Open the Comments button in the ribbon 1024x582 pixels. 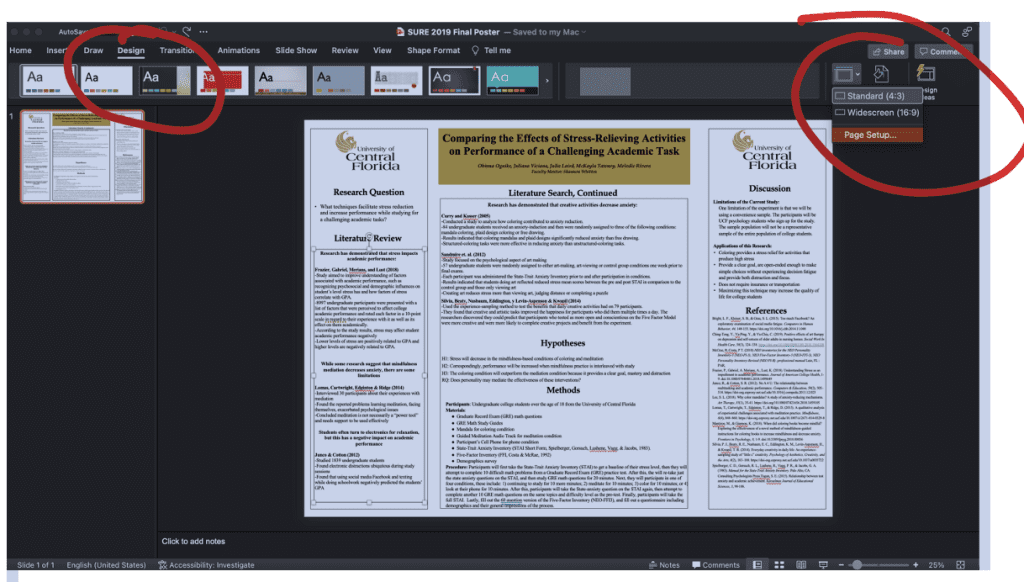pos(944,52)
